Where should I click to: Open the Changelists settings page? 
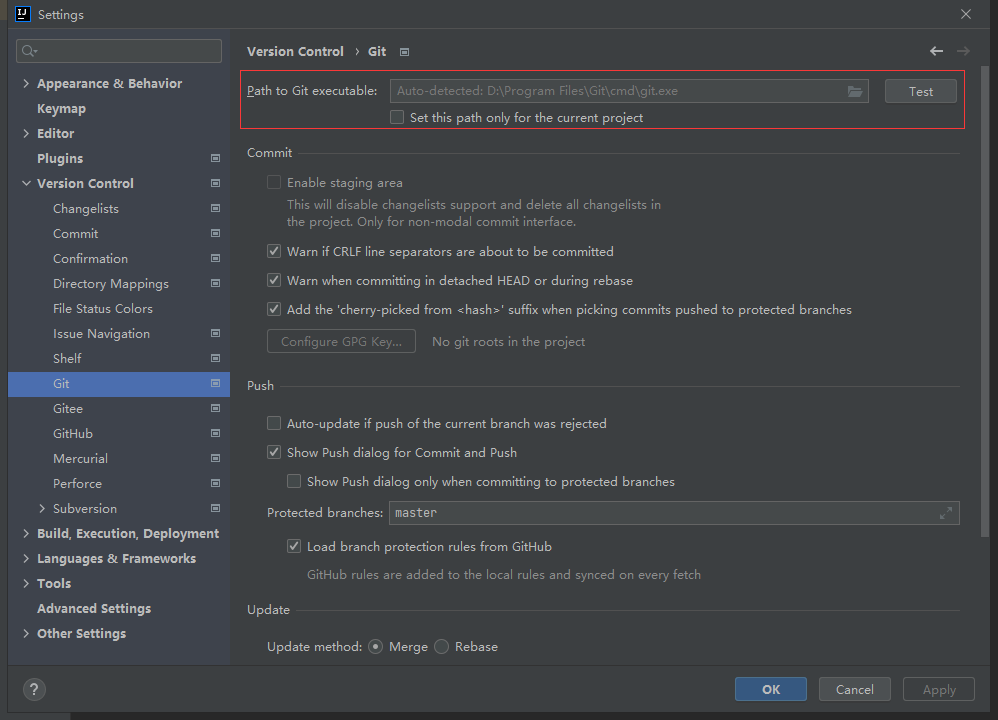86,209
